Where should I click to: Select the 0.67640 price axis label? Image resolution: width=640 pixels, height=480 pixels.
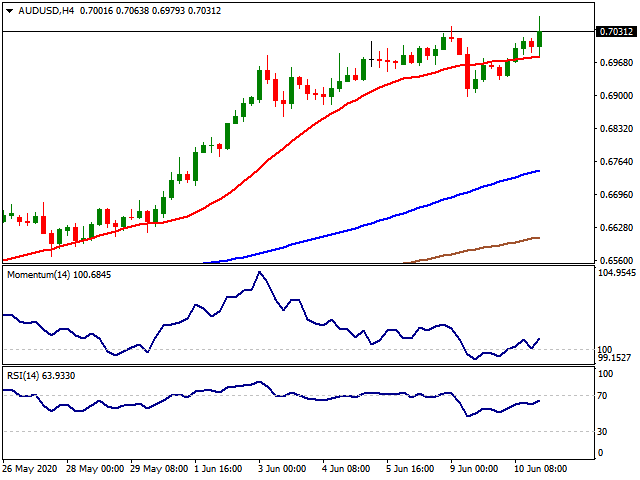(x=616, y=162)
